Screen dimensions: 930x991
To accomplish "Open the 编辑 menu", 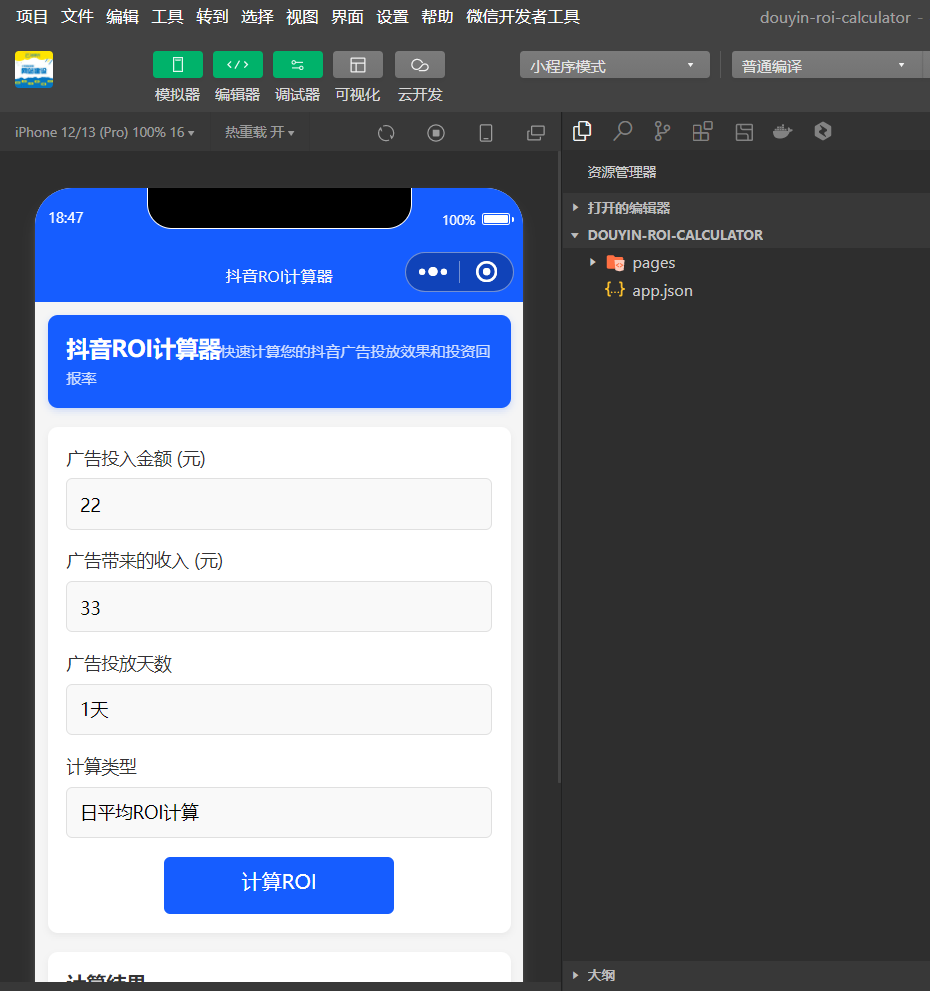I will [x=122, y=16].
